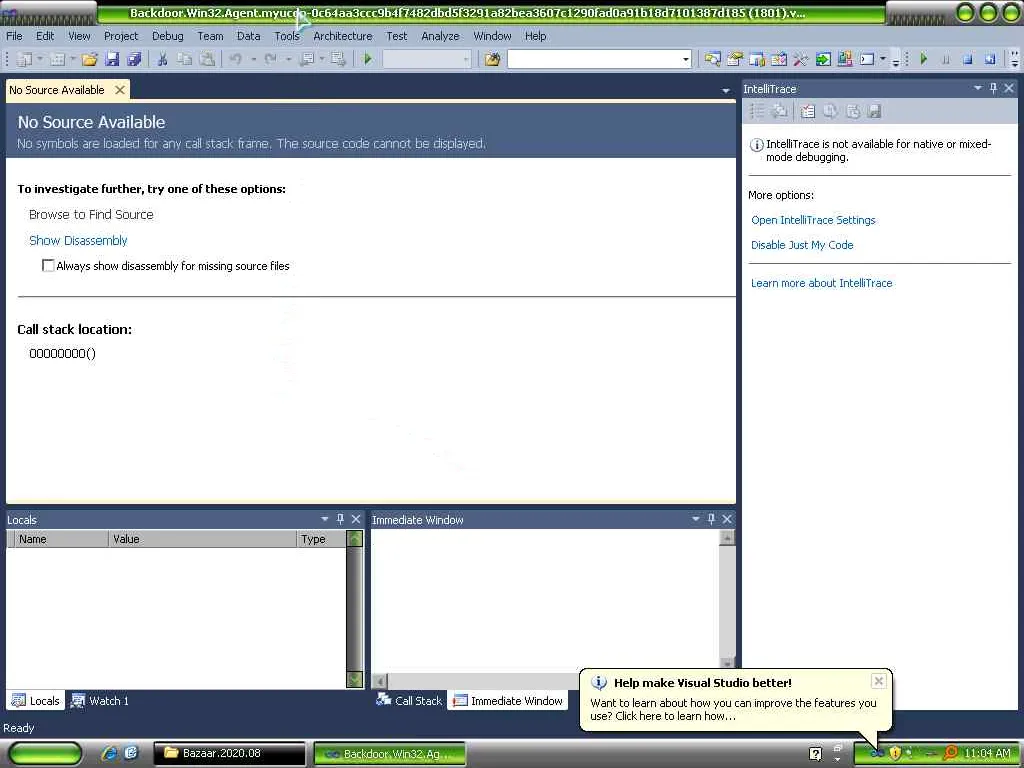
Task: Select the Immediate Window tab
Action: [x=507, y=701]
